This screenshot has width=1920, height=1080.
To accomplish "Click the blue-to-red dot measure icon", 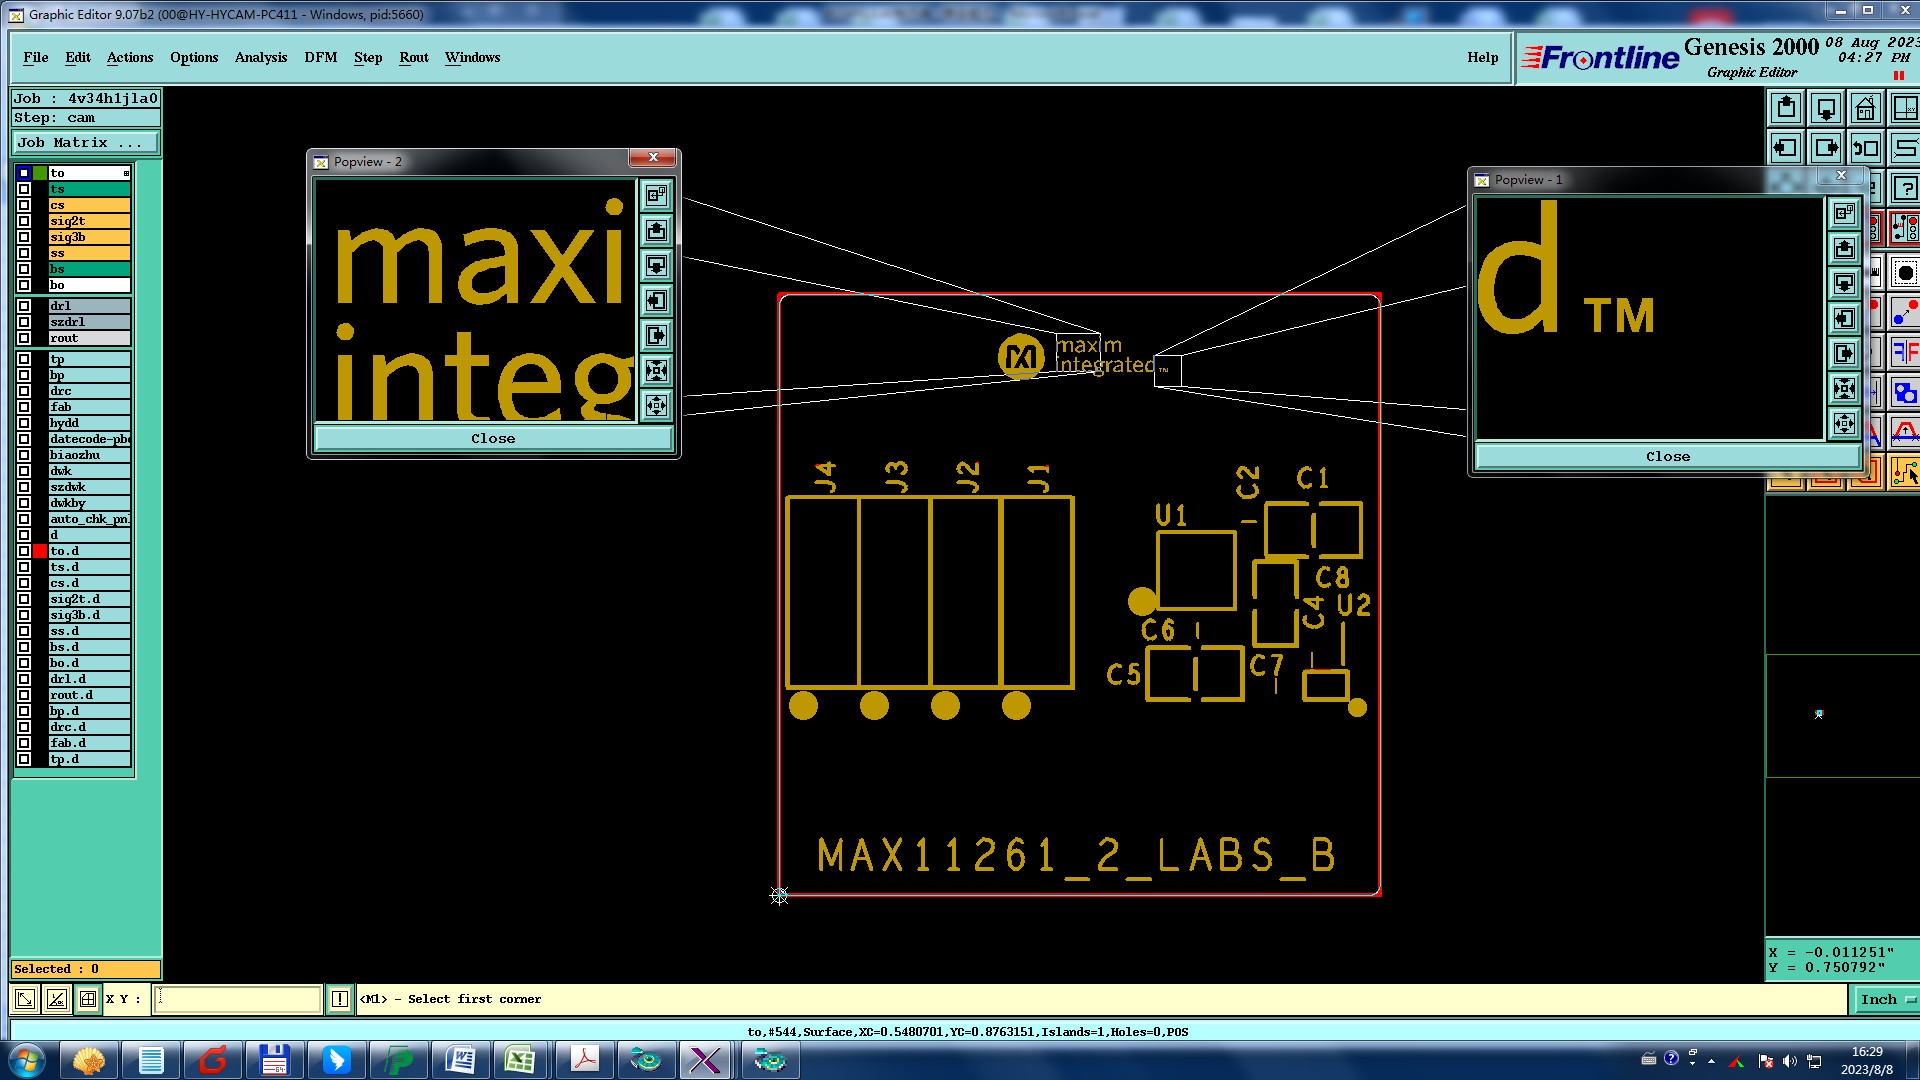I will coord(1906,312).
